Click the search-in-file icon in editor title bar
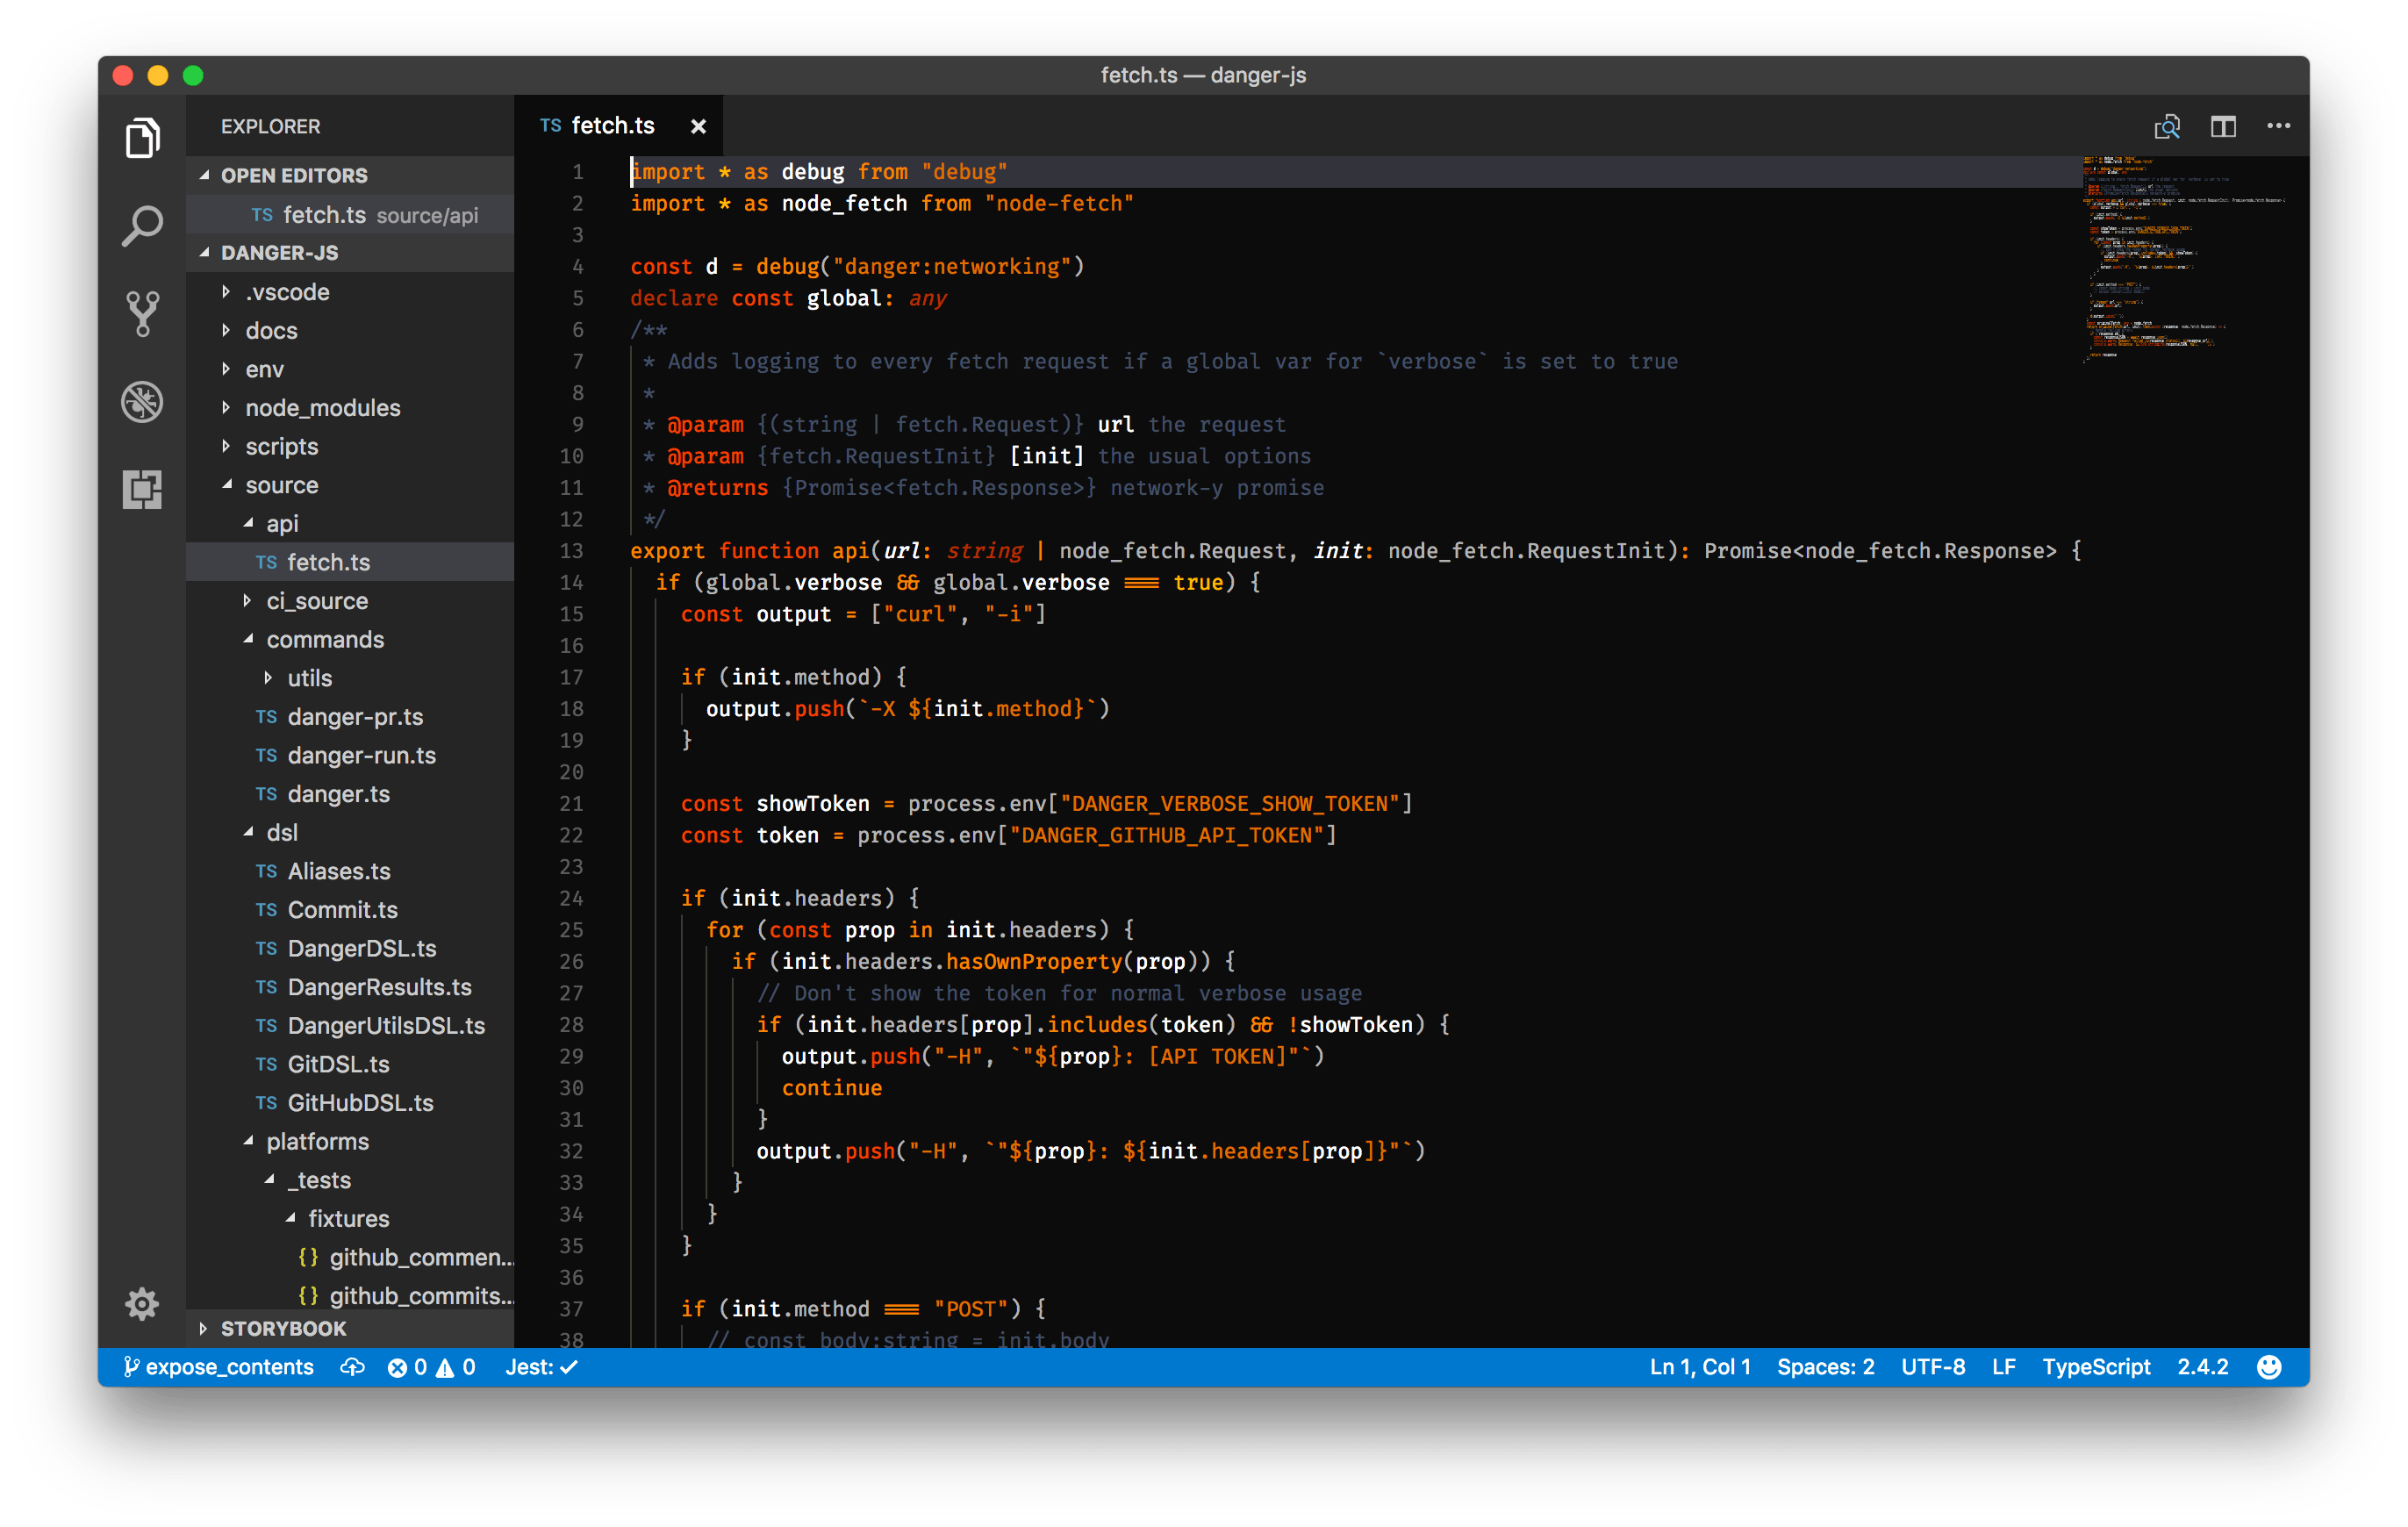Image resolution: width=2408 pixels, height=1527 pixels. (x=2168, y=126)
